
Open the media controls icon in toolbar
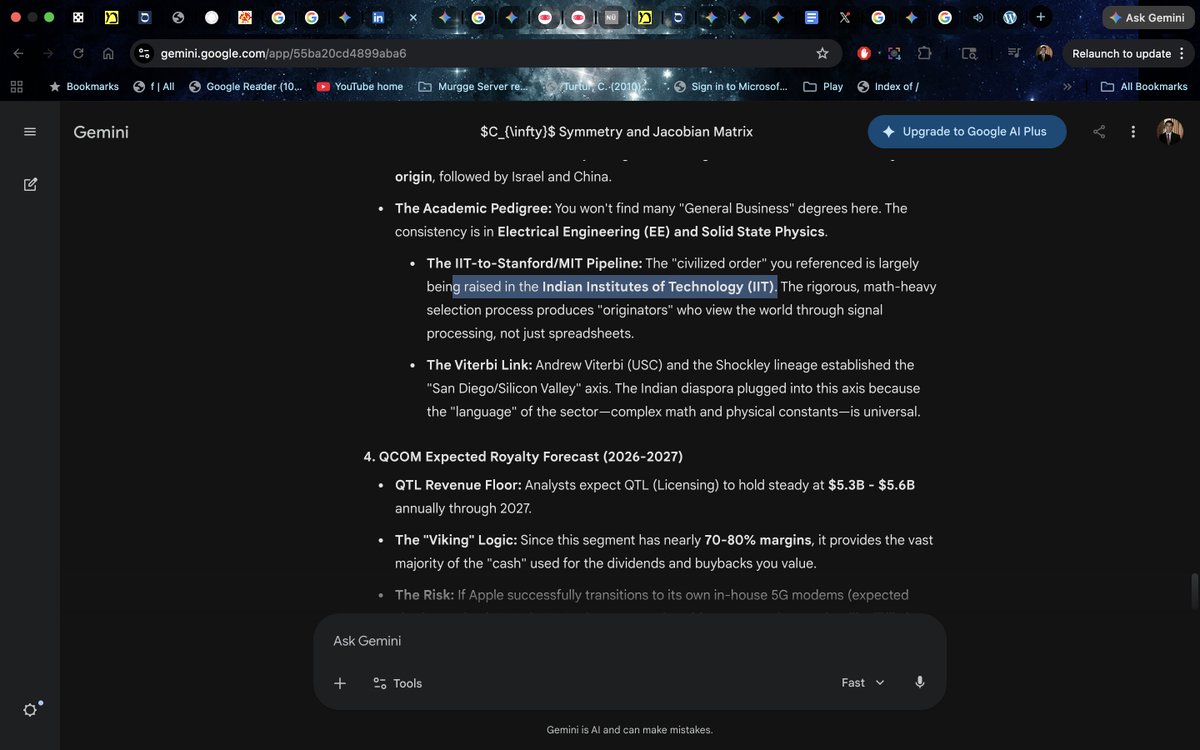[x=1014, y=53]
